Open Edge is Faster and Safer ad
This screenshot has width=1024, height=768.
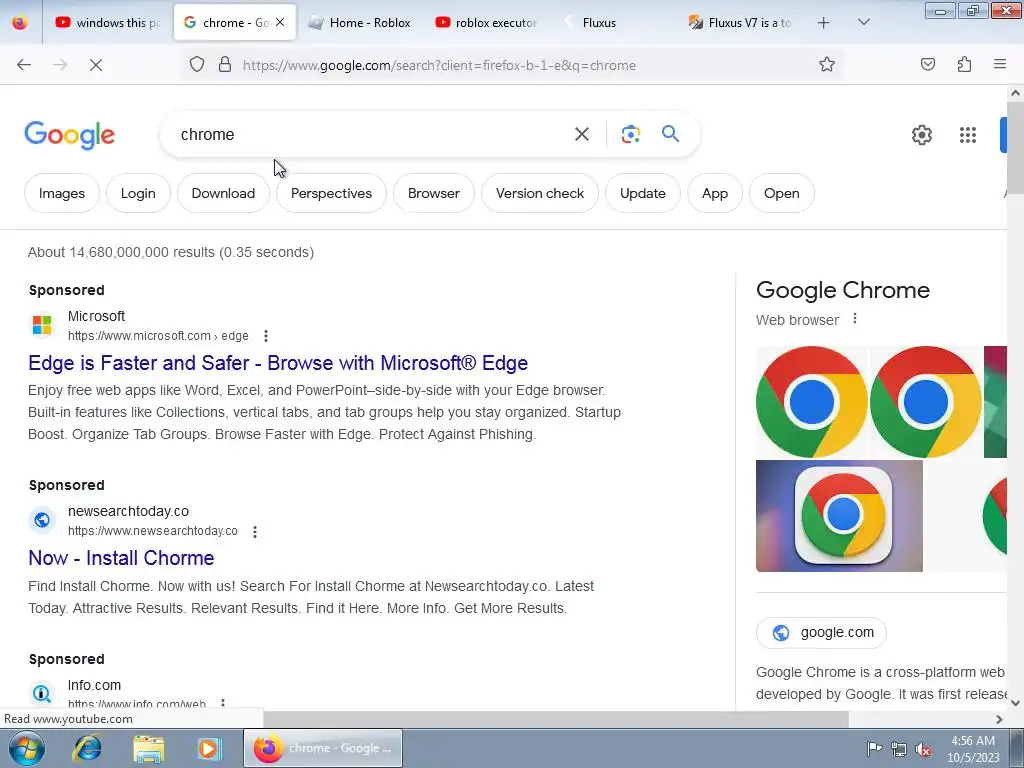tap(278, 363)
